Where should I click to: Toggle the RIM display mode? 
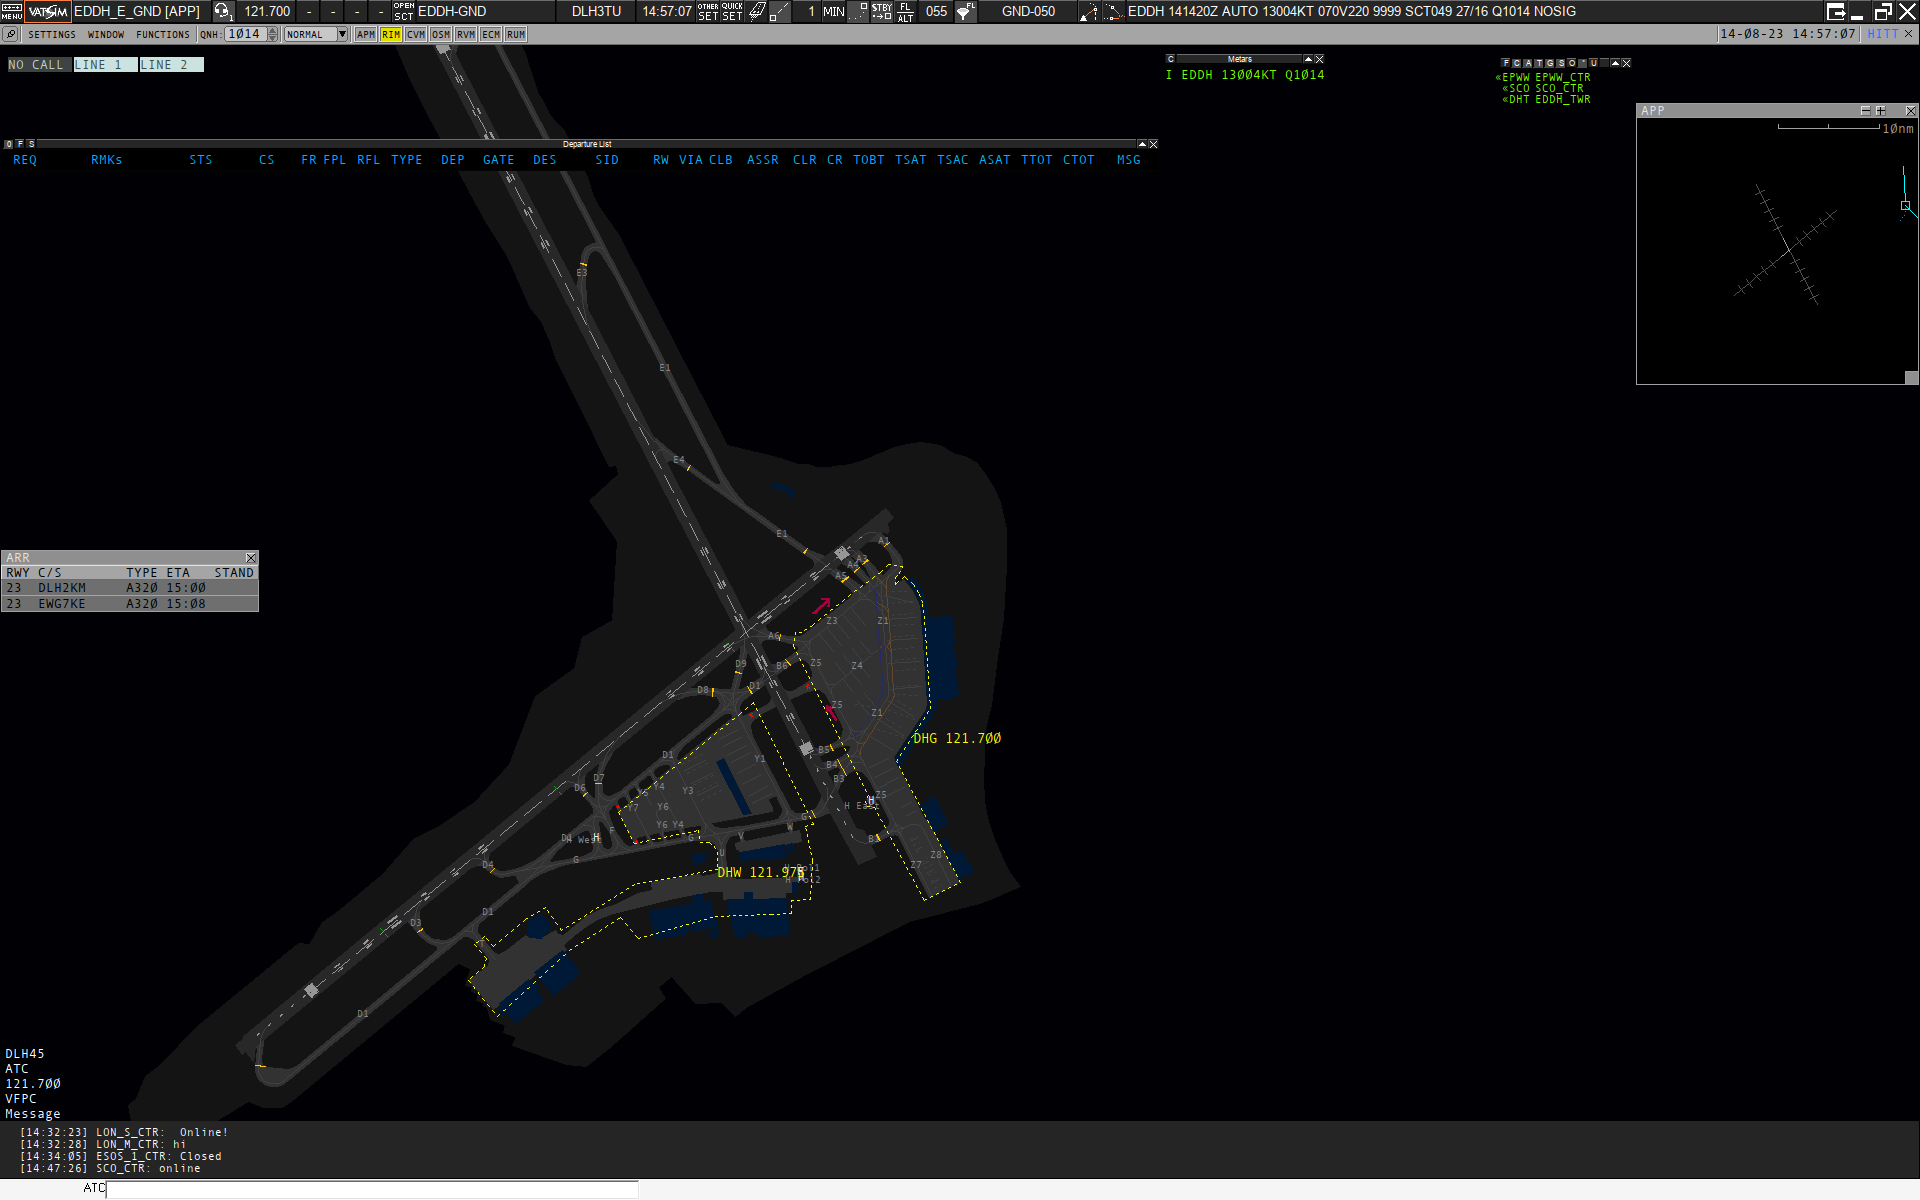click(391, 34)
